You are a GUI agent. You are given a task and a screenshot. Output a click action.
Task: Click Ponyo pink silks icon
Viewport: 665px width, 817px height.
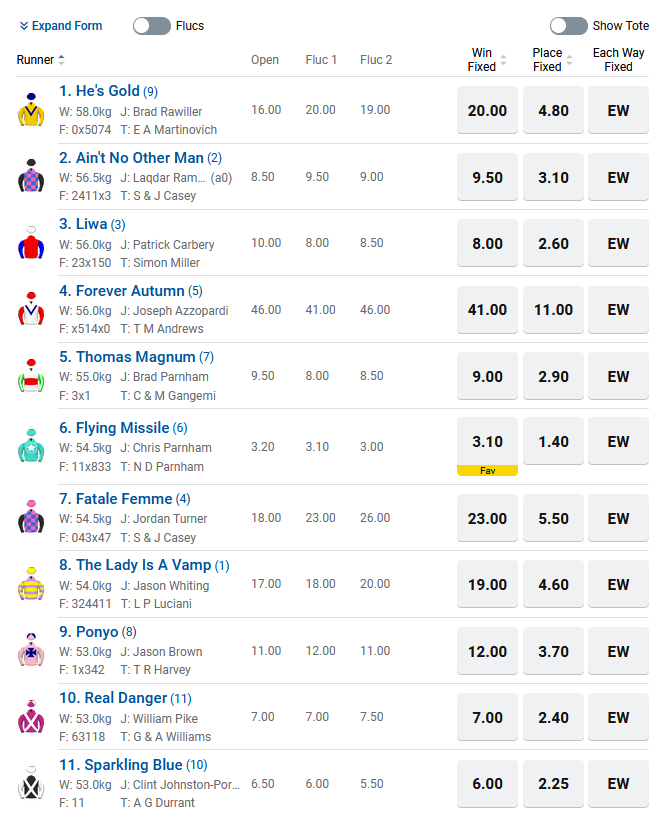pos(32,651)
